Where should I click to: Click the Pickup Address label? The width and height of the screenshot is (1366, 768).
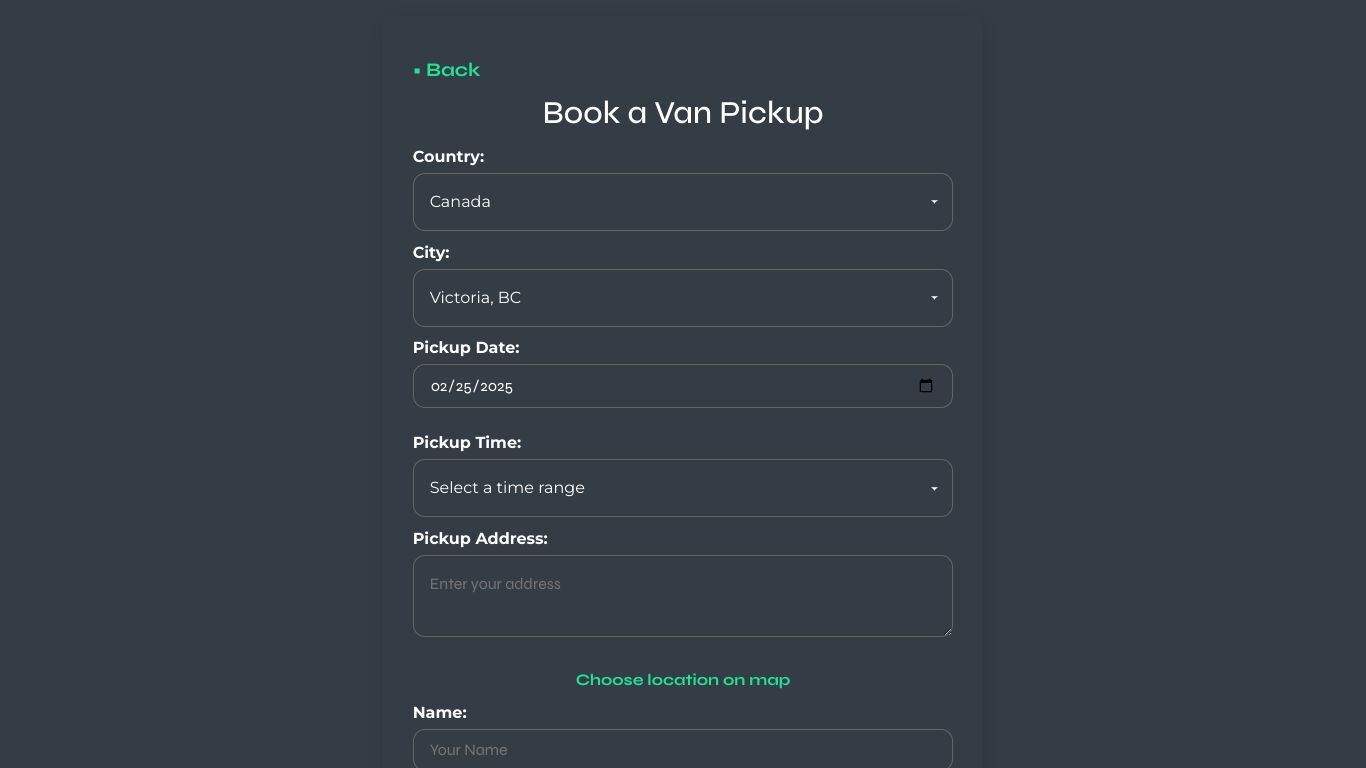click(x=480, y=539)
